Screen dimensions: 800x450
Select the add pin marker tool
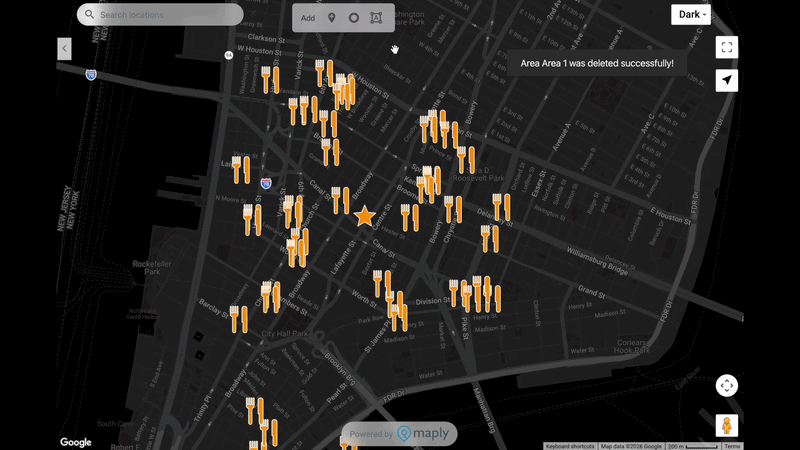pyautogui.click(x=332, y=18)
